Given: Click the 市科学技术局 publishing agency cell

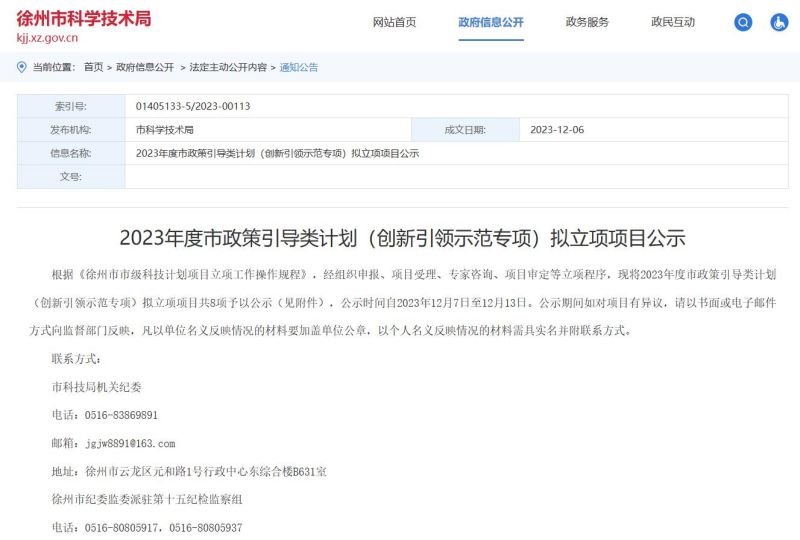Looking at the screenshot, I should [165, 129].
